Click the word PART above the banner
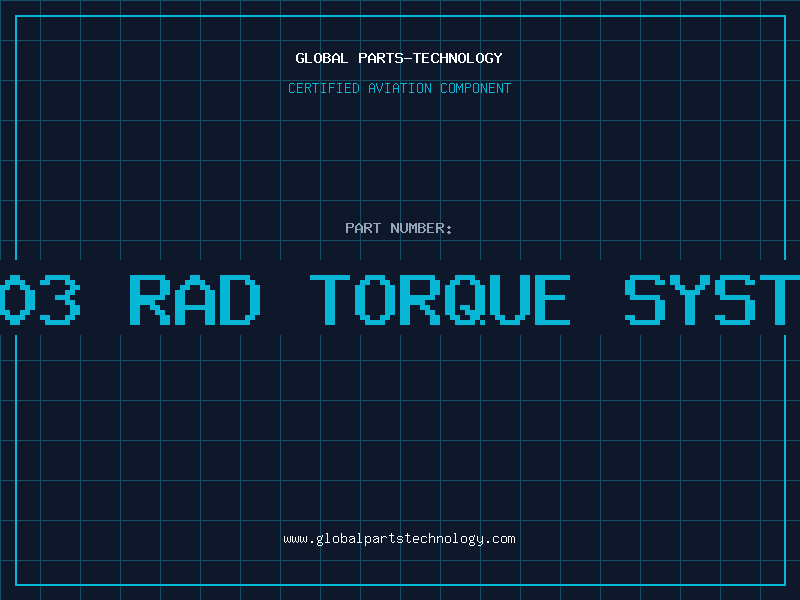This screenshot has height=600, width=800. tap(364, 229)
